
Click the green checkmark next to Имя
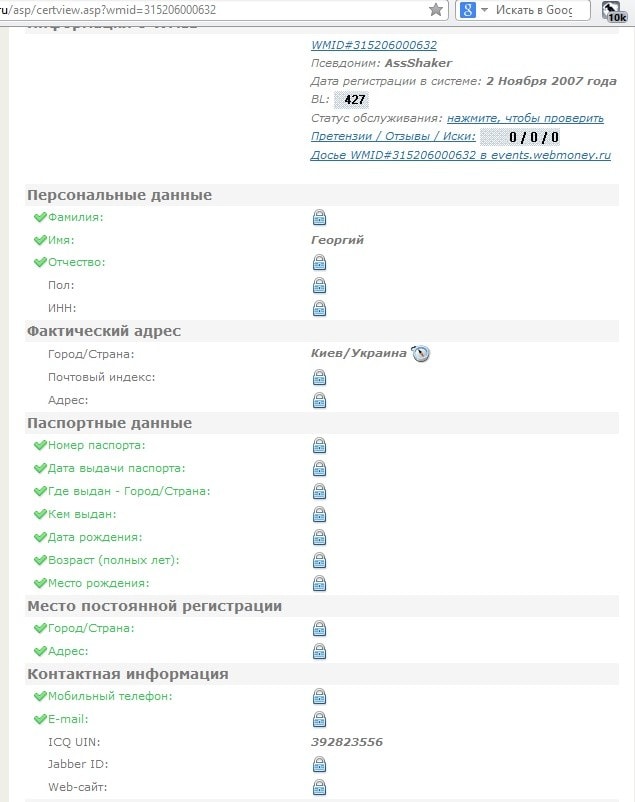click(x=40, y=240)
